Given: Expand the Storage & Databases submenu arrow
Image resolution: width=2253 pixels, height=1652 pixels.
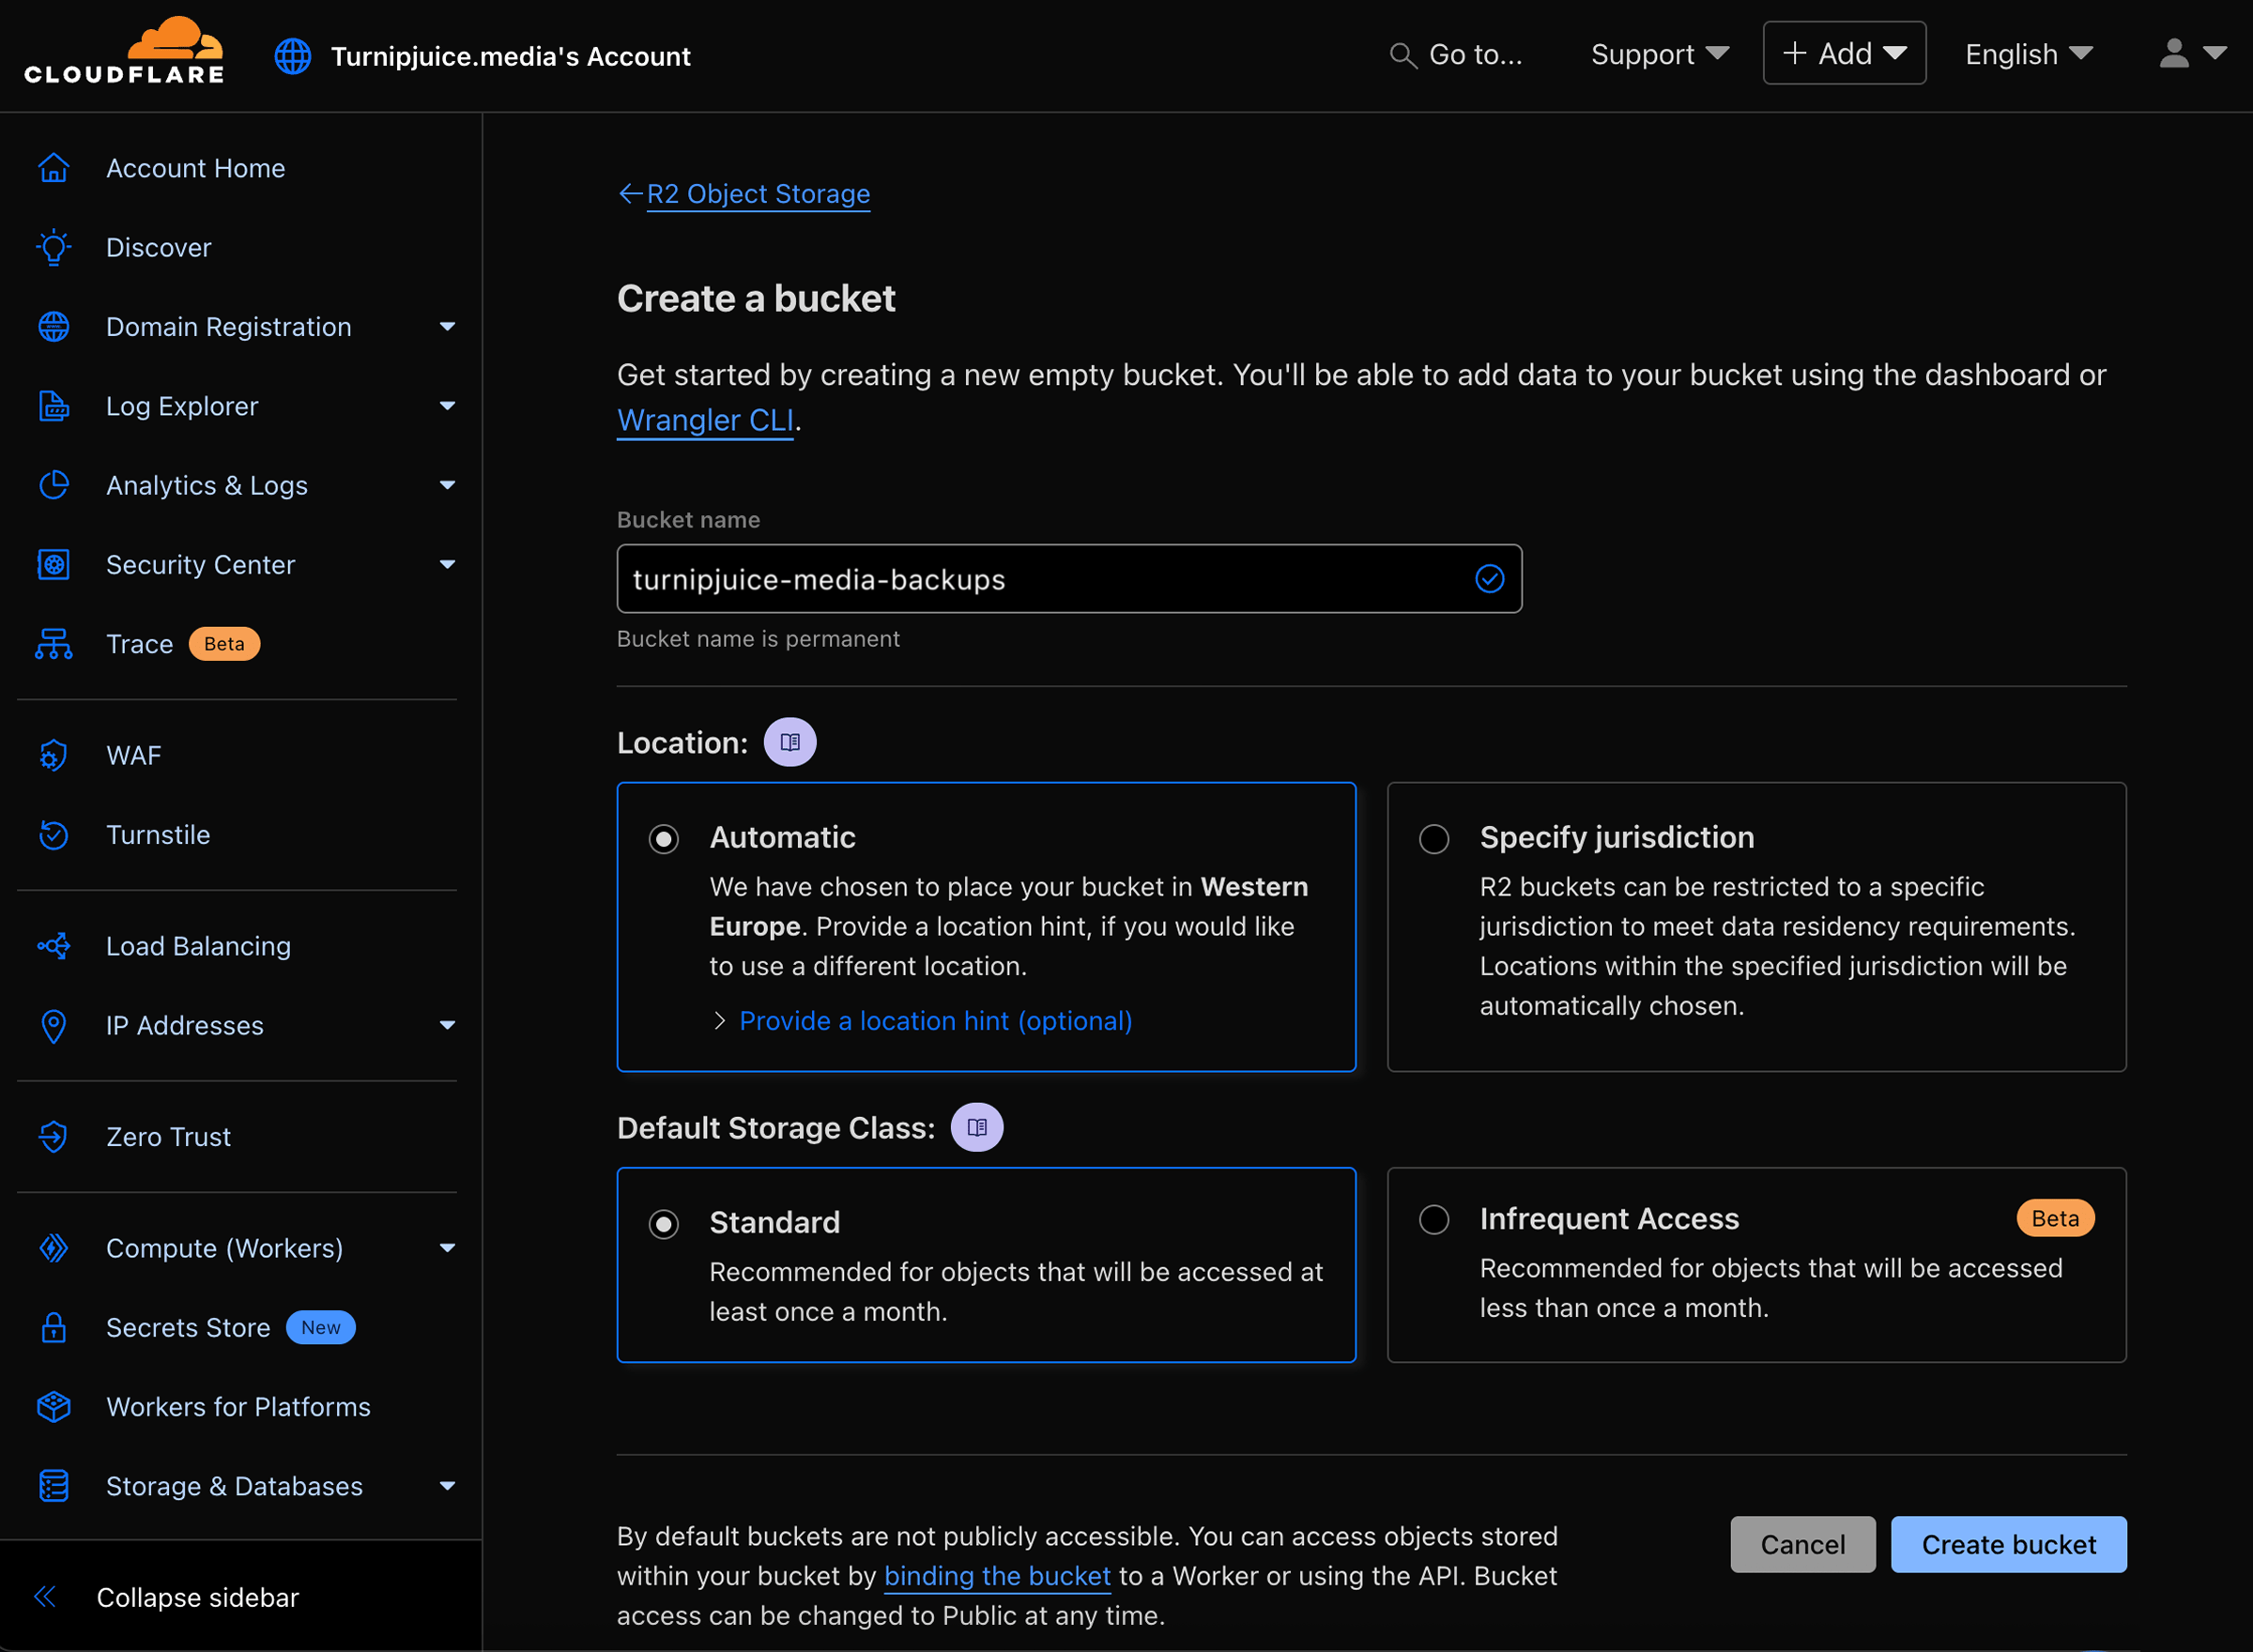Looking at the screenshot, I should click(447, 1486).
